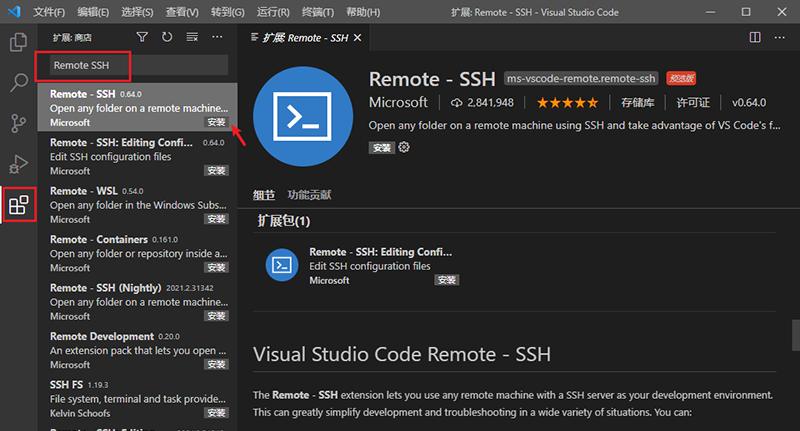Select Remote - WSL in extension list
This screenshot has height=431, width=800.
[138, 205]
